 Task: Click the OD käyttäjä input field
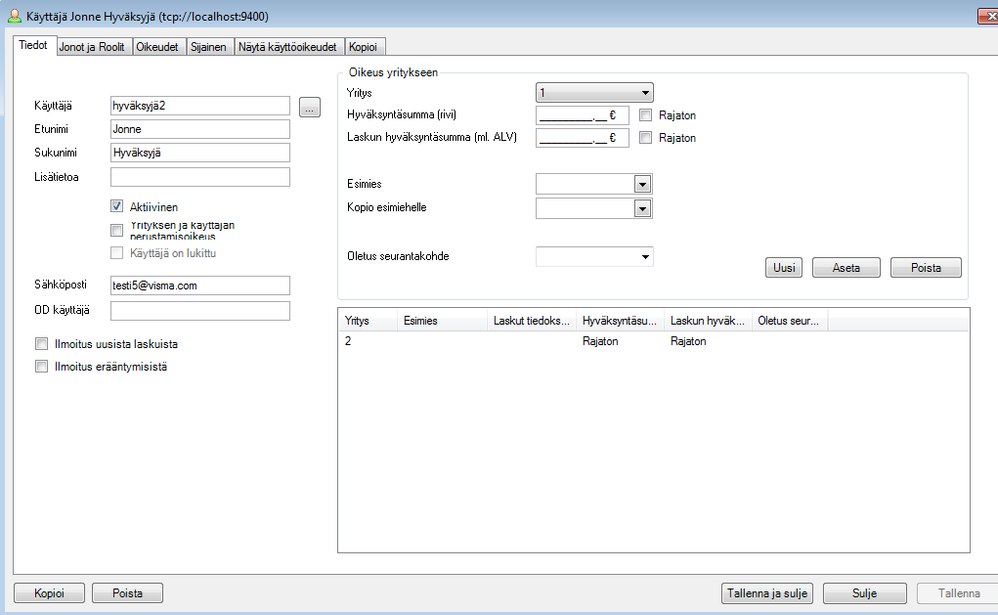(200, 311)
